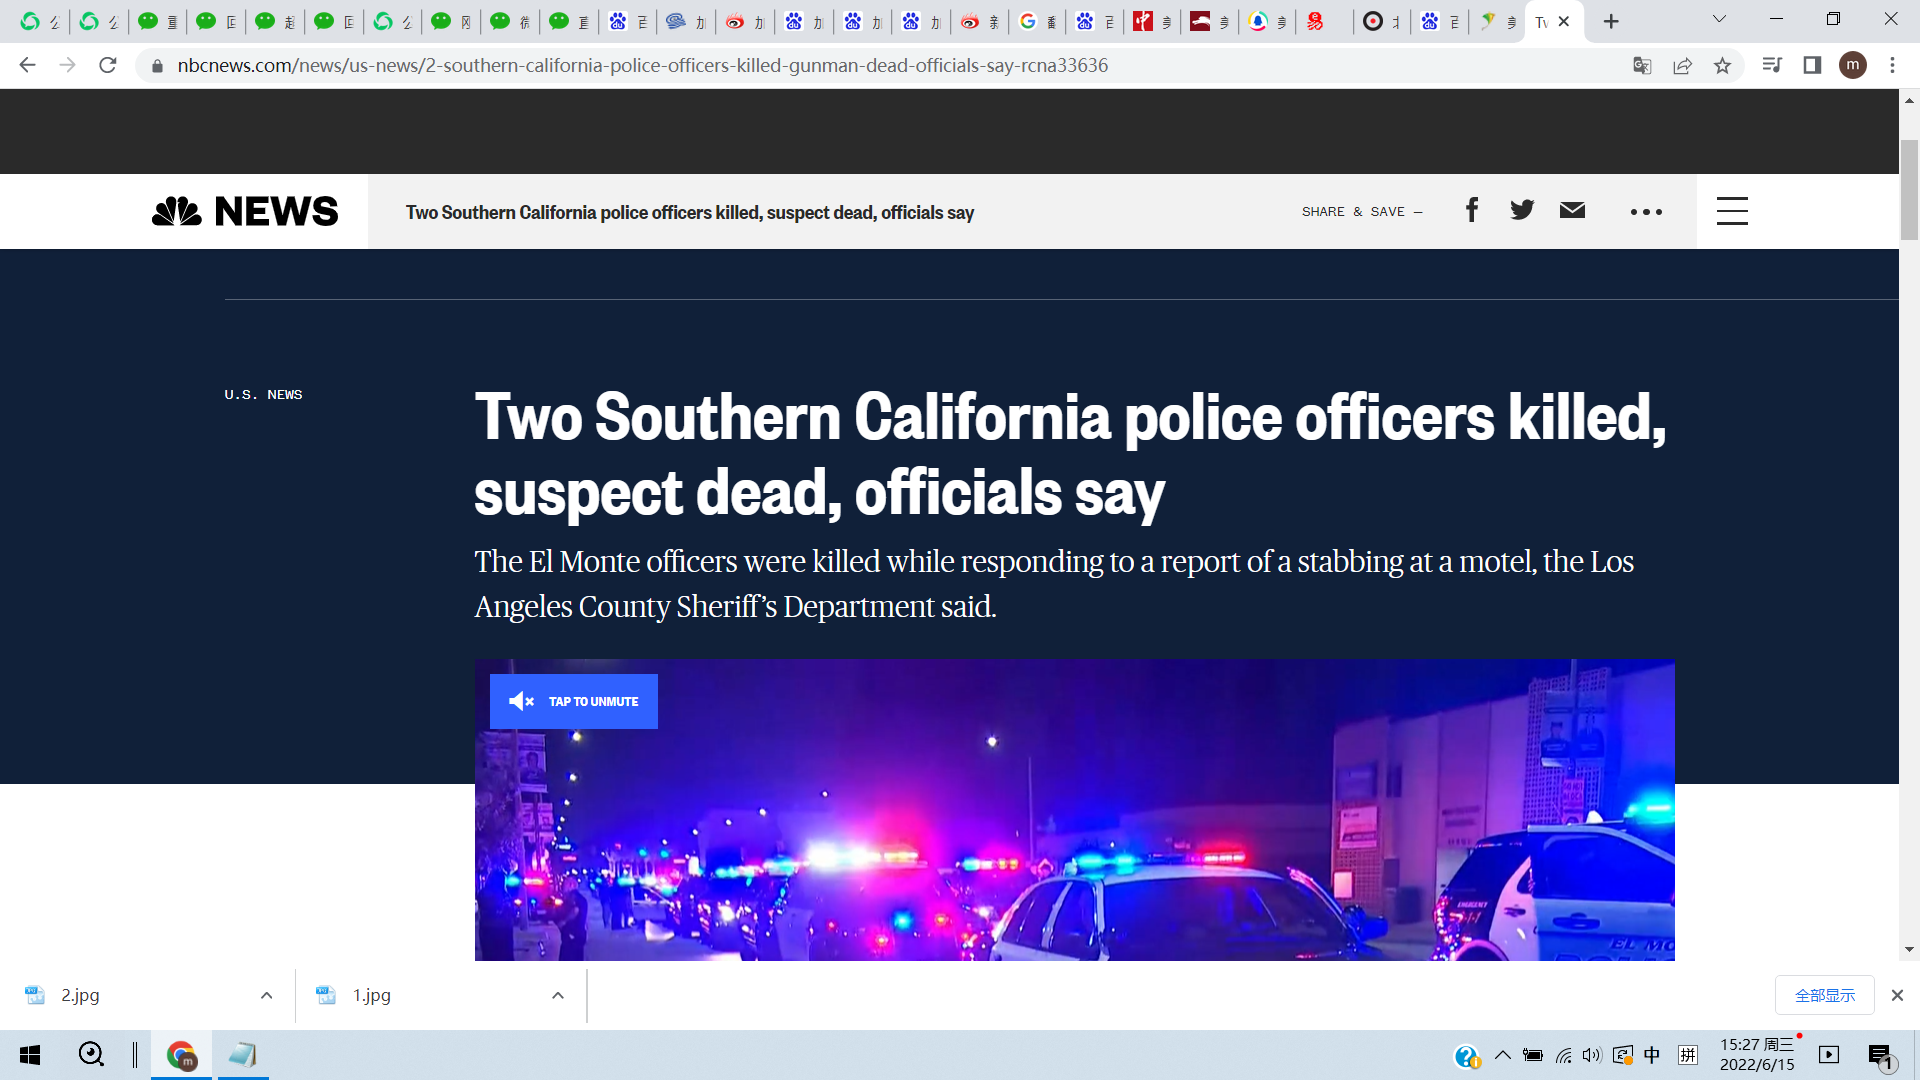The image size is (1920, 1080).
Task: Switch to the first browser tab
Action: (x=40, y=21)
